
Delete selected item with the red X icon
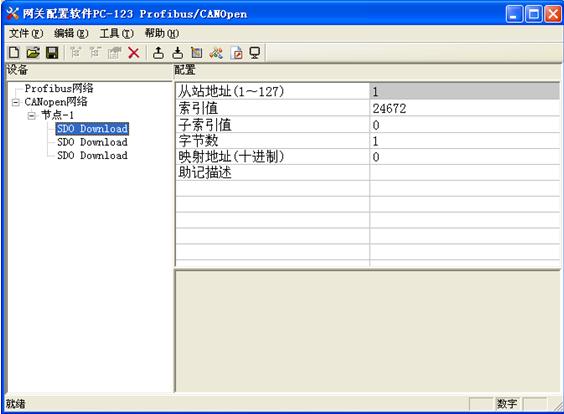[x=134, y=53]
